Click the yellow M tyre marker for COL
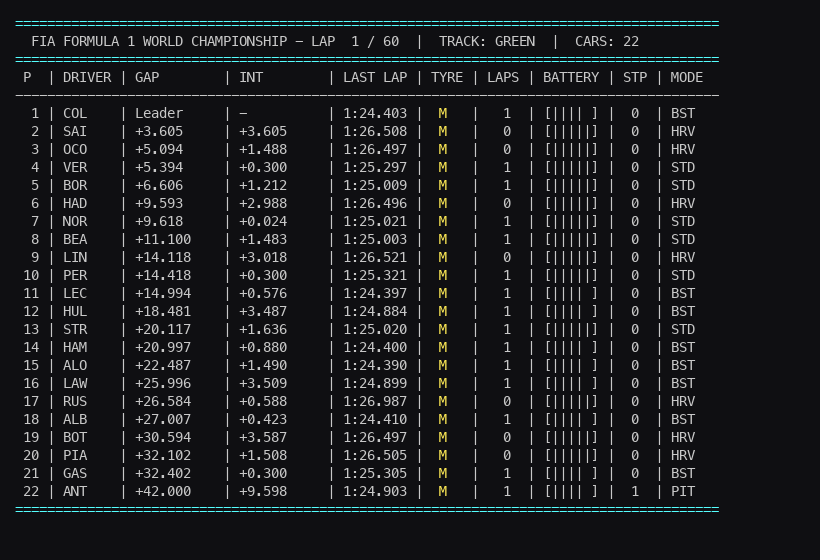 point(443,113)
